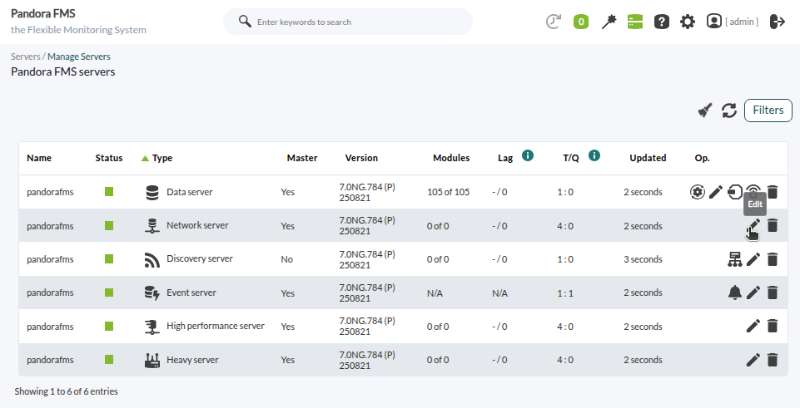Click the '3 seconds' updated cell
The height and width of the screenshot is (408, 800).
coord(643,259)
